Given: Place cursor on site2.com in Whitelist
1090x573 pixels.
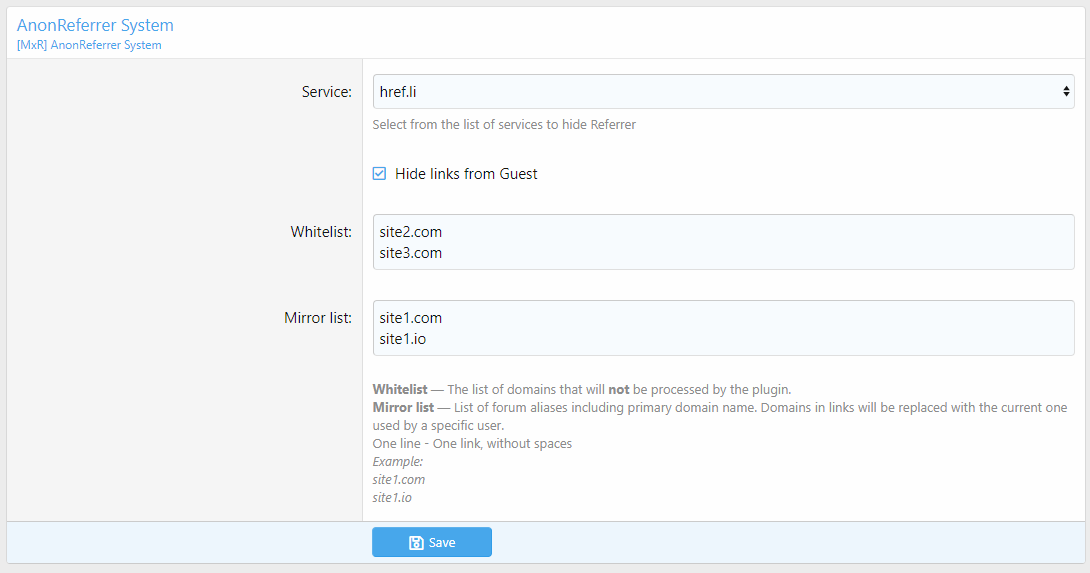Looking at the screenshot, I should click(410, 232).
